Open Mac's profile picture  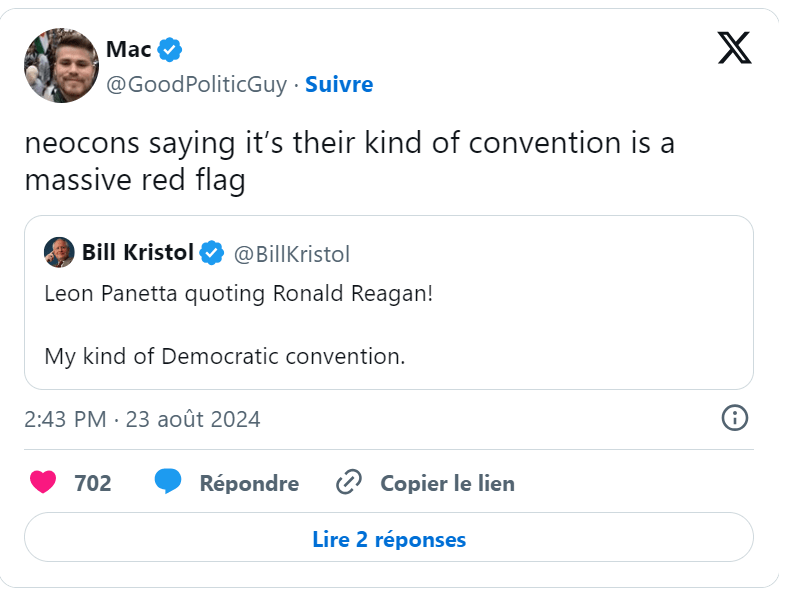point(61,65)
